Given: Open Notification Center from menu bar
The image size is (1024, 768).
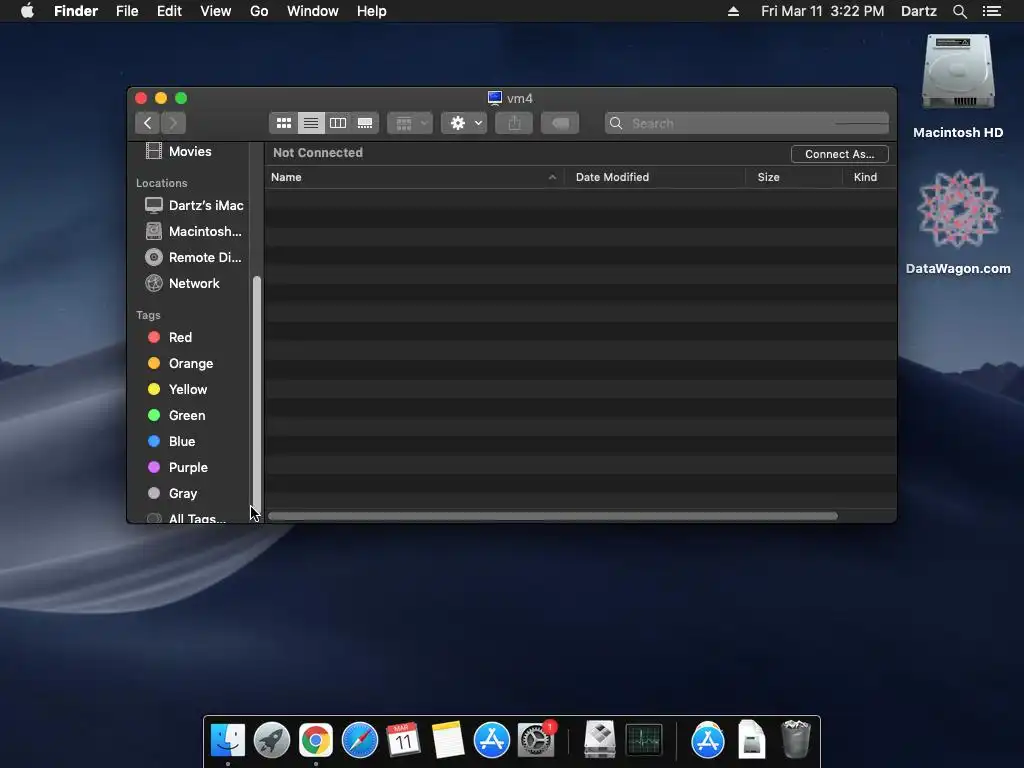Looking at the screenshot, I should (992, 11).
